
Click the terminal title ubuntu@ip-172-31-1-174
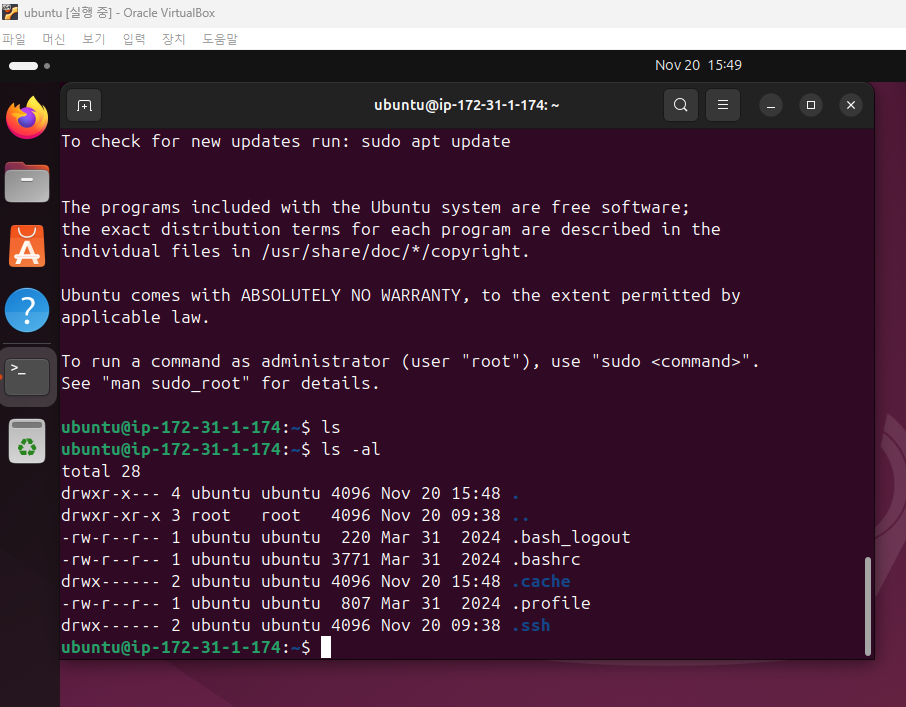(466, 105)
